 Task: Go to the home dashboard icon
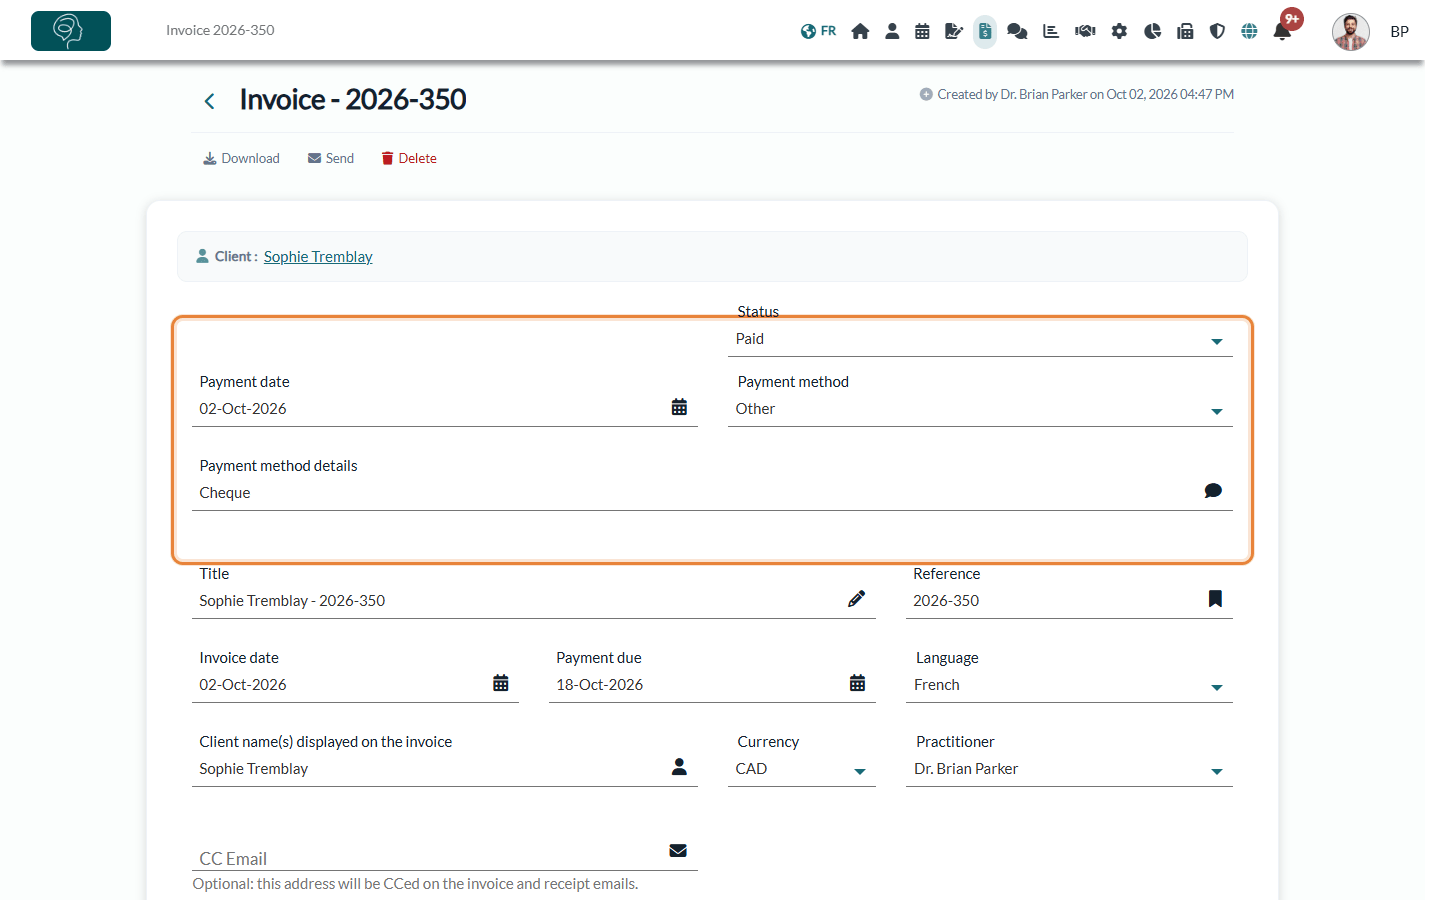[860, 31]
